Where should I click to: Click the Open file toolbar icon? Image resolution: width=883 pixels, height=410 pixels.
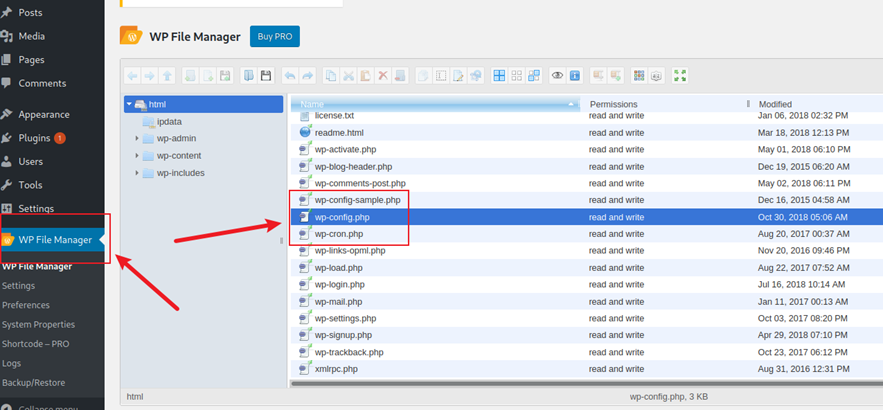click(x=249, y=75)
